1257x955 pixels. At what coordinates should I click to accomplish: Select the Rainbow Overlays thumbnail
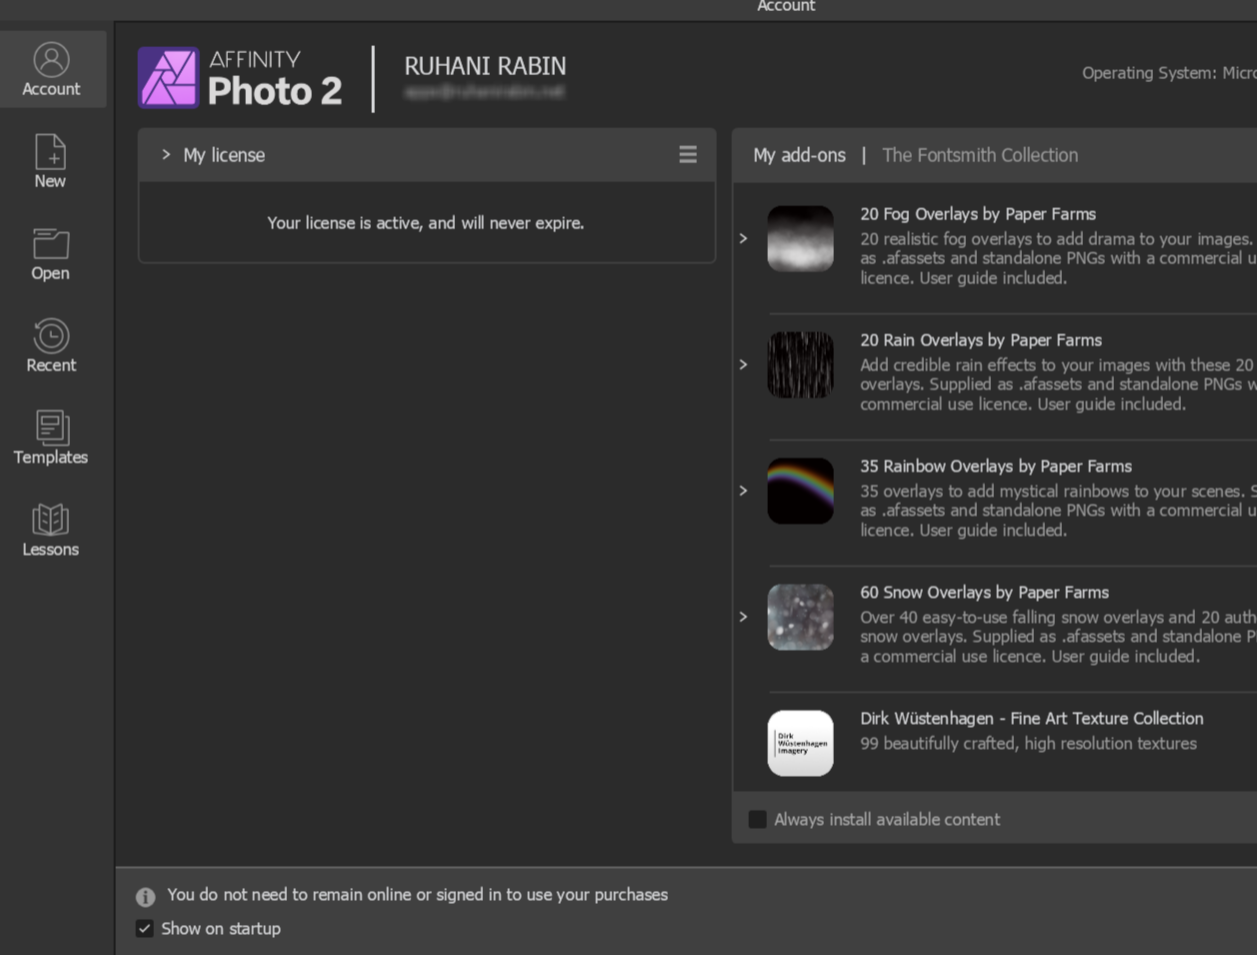coord(800,491)
